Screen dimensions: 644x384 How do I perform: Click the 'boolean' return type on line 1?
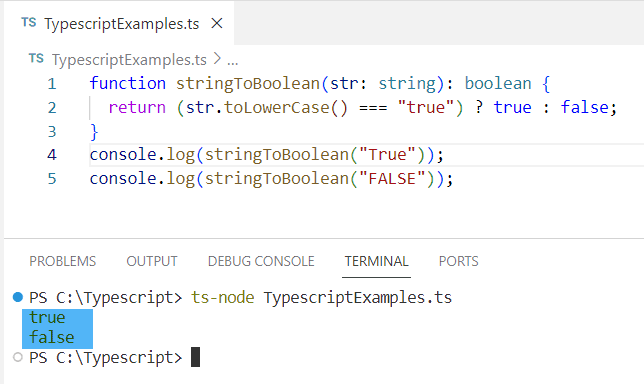(x=498, y=83)
